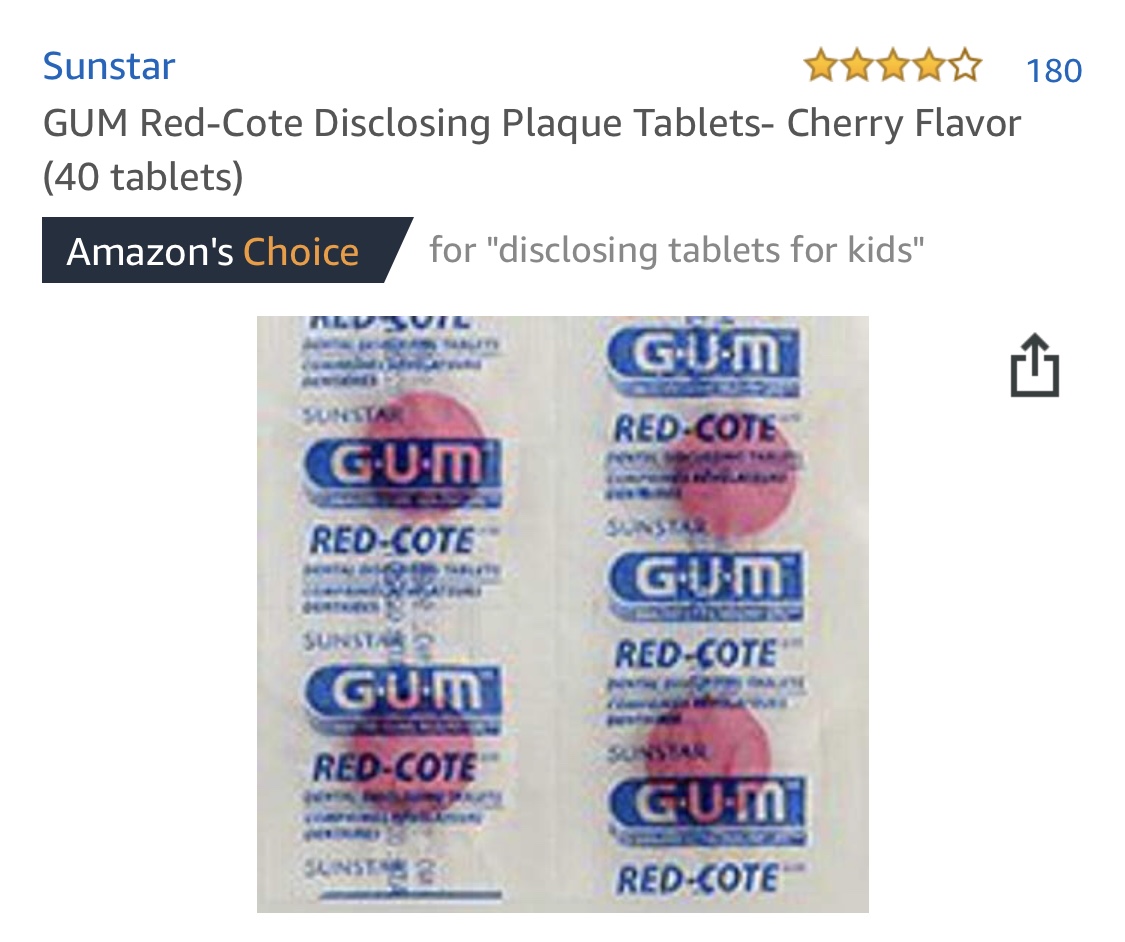Click the "Amazon's" word in dark badge
This screenshot has height=942, width=1125.
pos(150,252)
